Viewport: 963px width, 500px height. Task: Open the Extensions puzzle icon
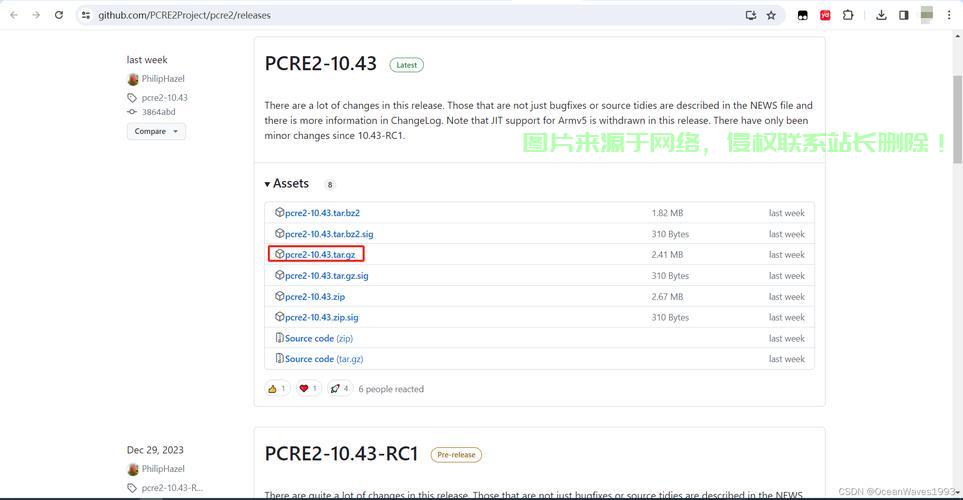coord(848,15)
